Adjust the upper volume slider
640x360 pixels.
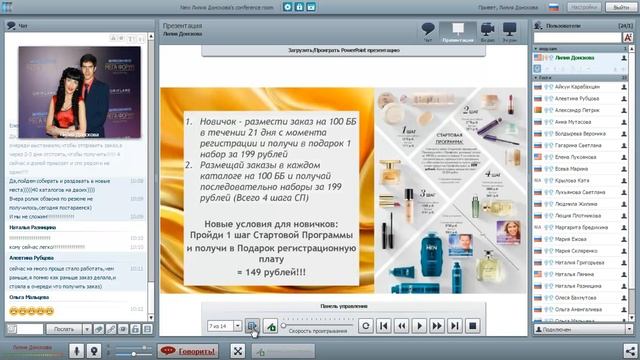pyautogui.click(x=144, y=348)
